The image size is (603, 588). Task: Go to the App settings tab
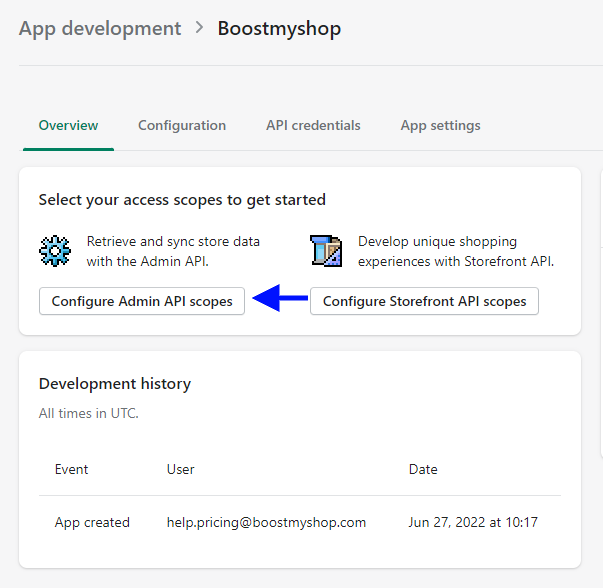[440, 125]
